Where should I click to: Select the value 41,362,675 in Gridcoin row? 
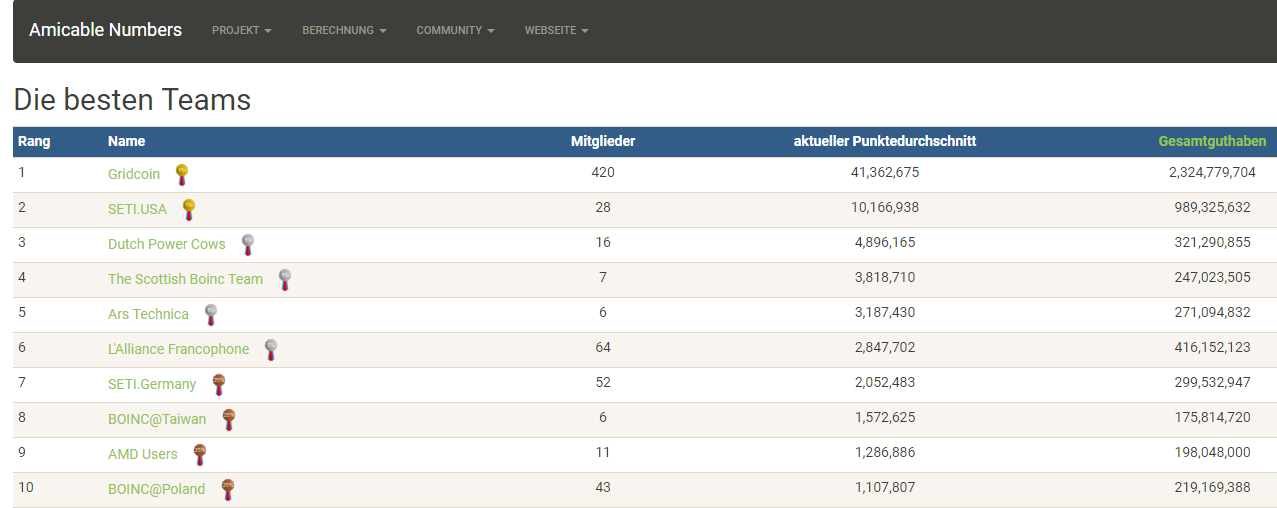pyautogui.click(x=885, y=172)
